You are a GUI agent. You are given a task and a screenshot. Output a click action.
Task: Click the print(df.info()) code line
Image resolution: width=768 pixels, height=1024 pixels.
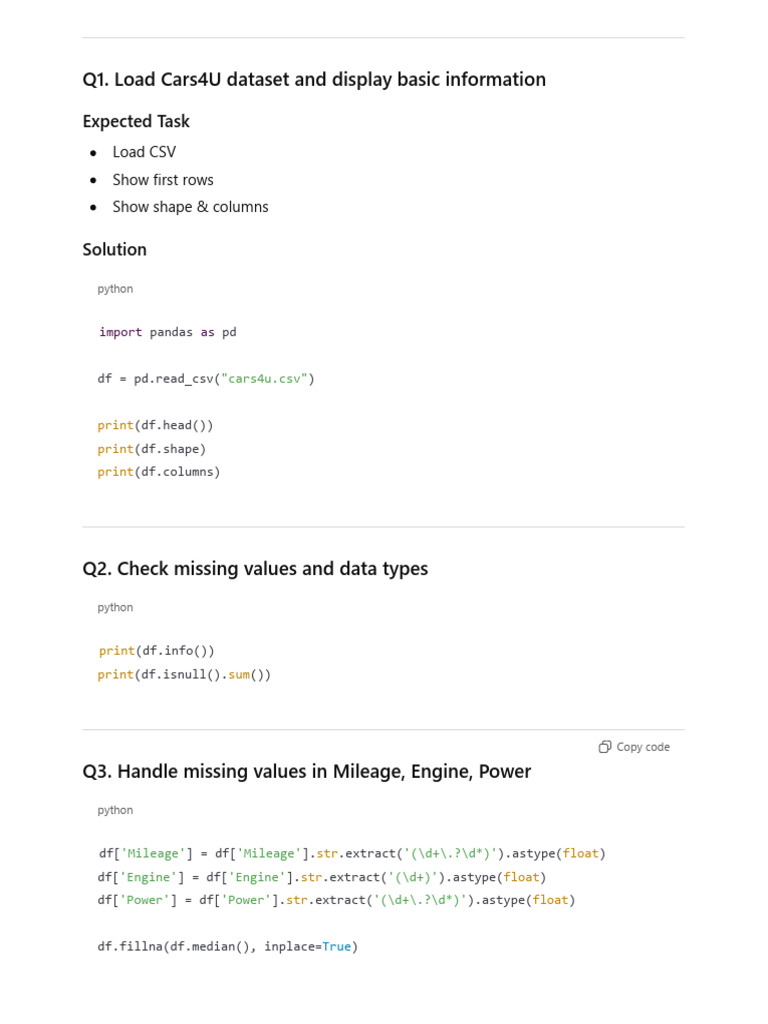coord(156,651)
